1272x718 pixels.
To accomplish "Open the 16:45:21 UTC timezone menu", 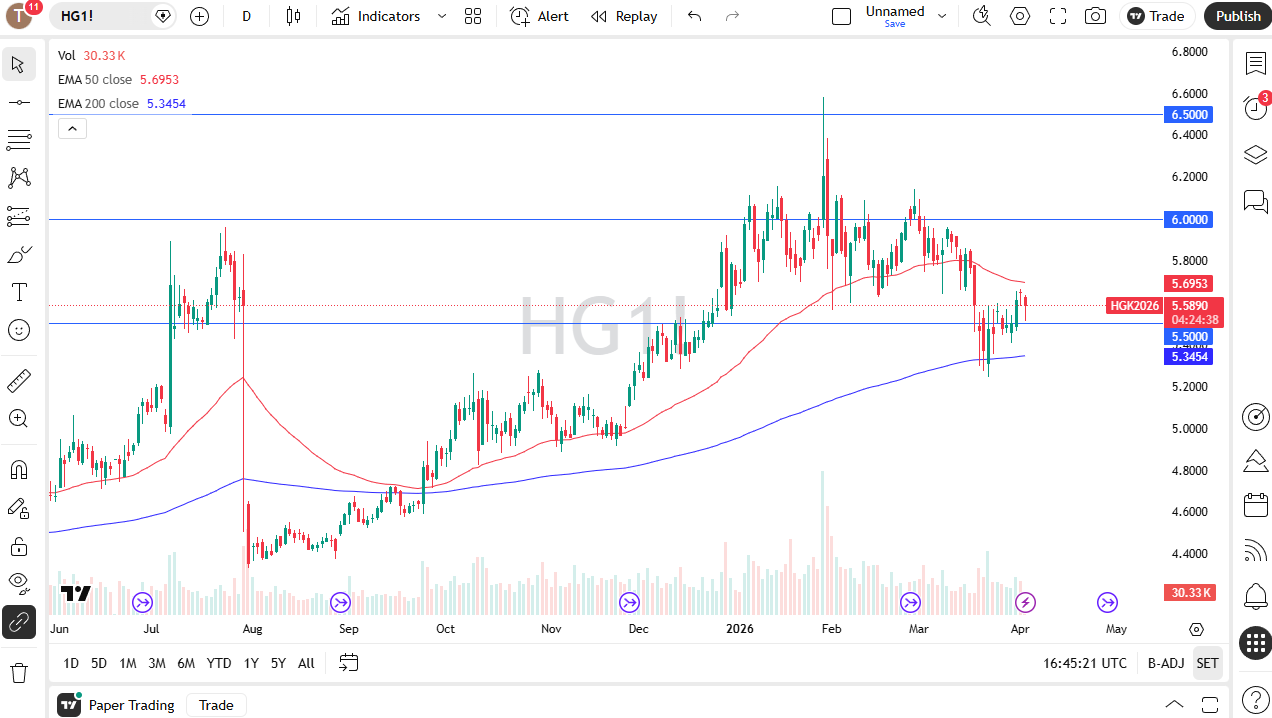I will 1085,663.
